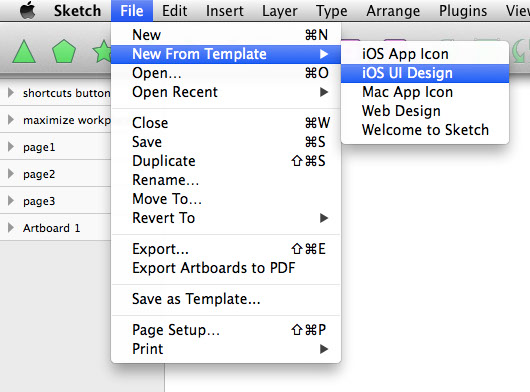Select the maximize workp layer row
Image resolution: width=530 pixels, height=392 pixels.
point(55,119)
